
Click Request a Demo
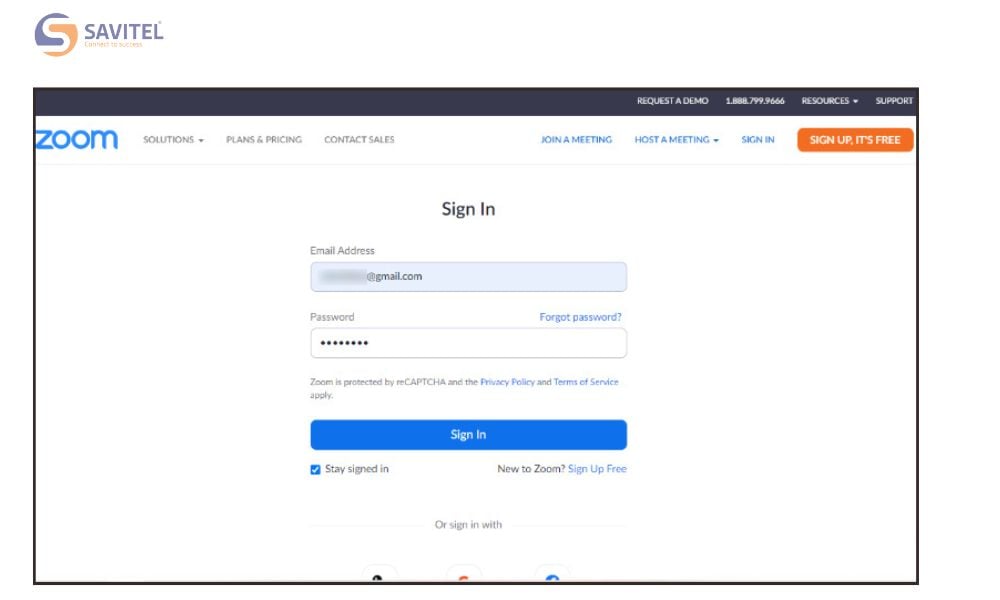672,101
